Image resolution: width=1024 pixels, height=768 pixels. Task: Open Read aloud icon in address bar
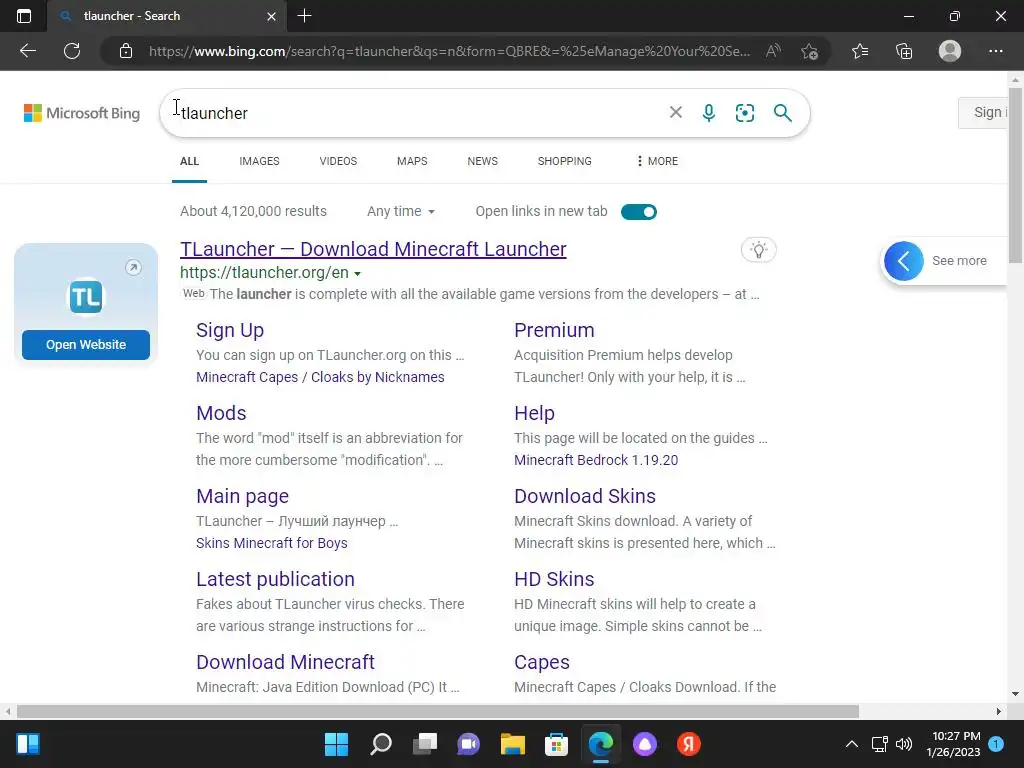coord(773,51)
